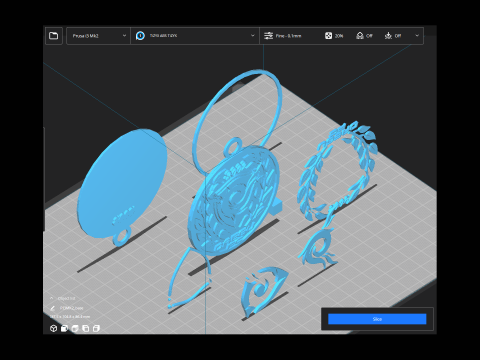
Task: Expand print settings panel with chevron
Action: pos(417,36)
